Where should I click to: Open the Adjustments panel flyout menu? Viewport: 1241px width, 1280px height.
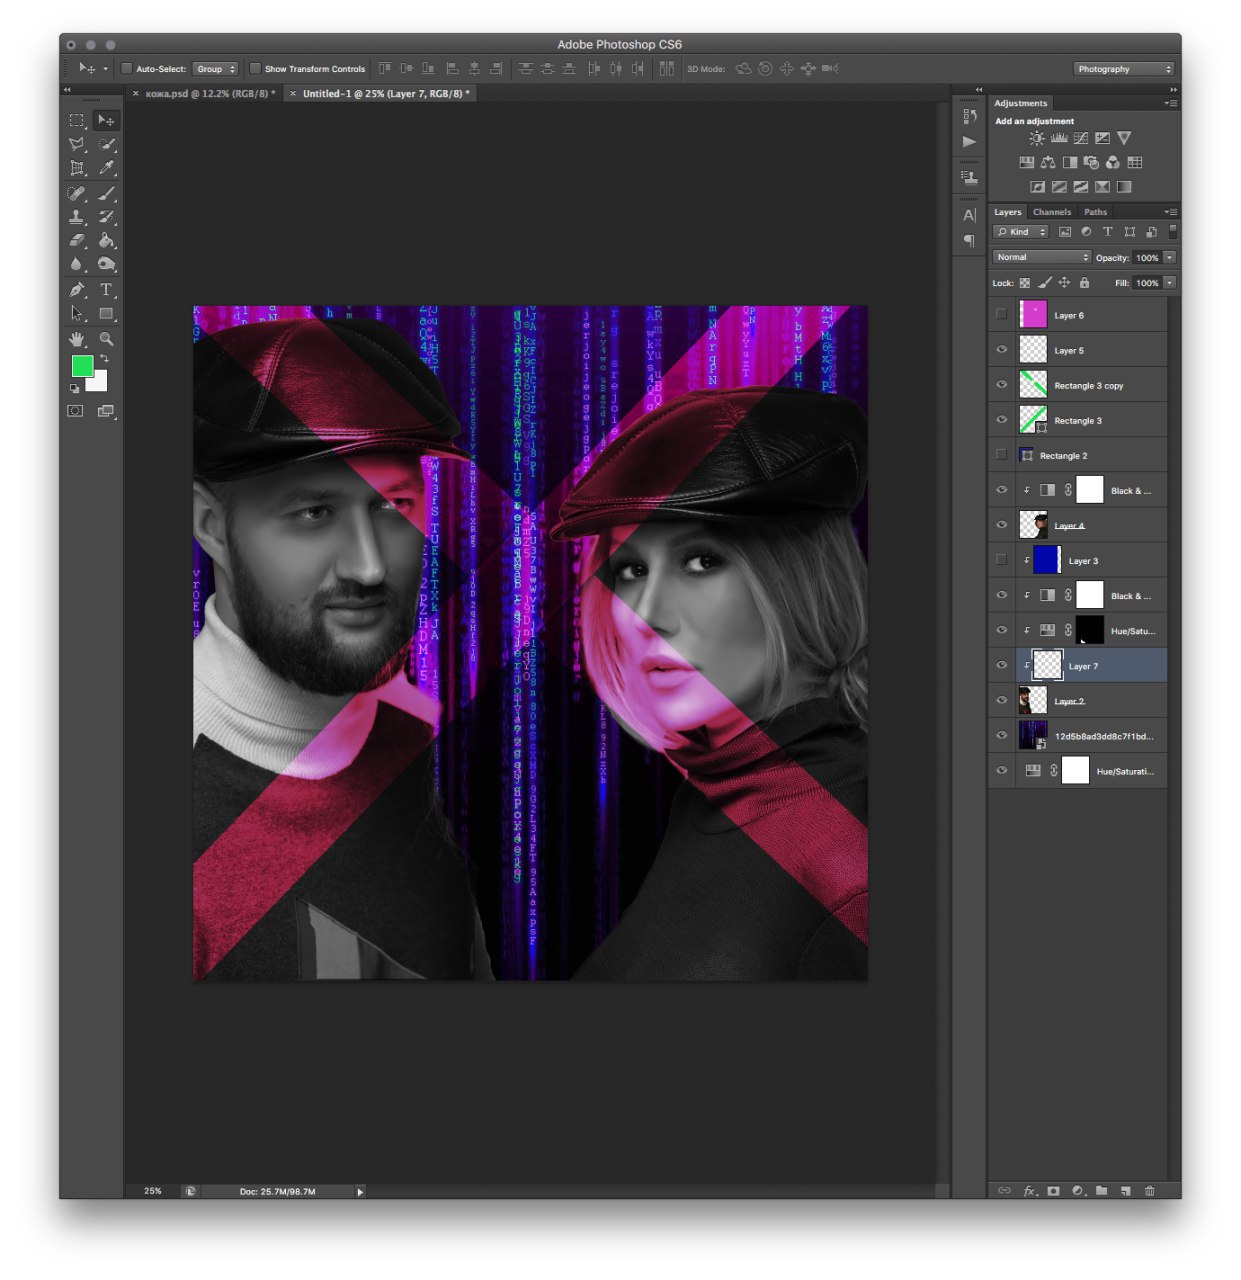pyautogui.click(x=1171, y=103)
